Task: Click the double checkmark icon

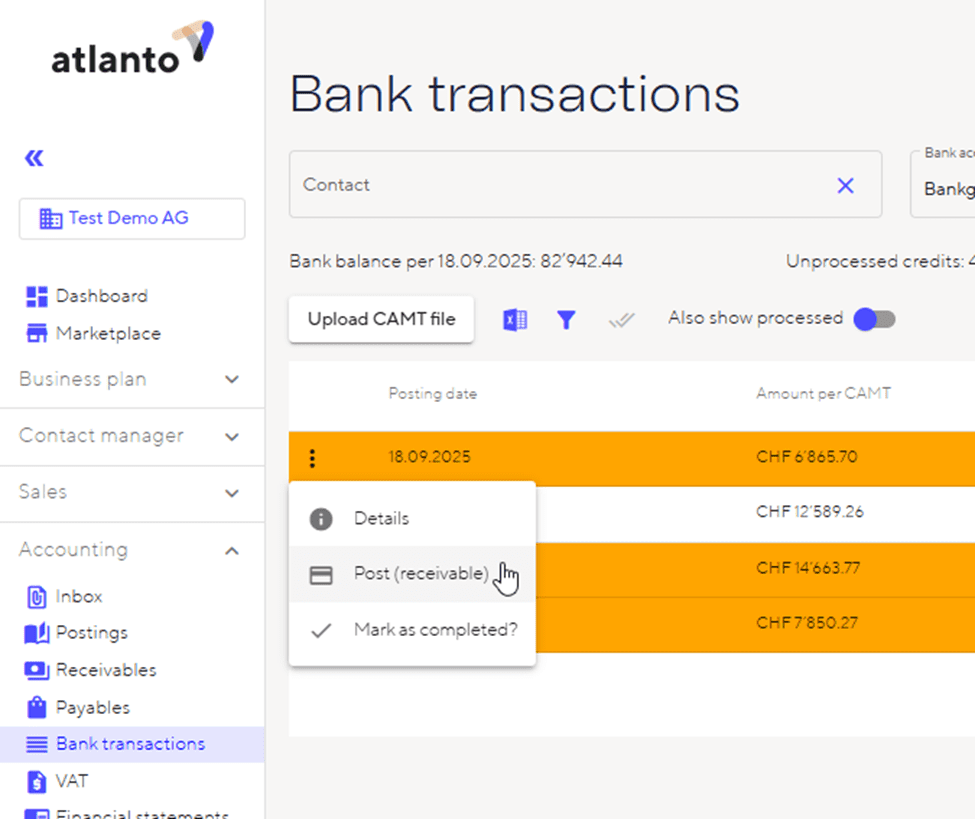Action: (x=621, y=320)
